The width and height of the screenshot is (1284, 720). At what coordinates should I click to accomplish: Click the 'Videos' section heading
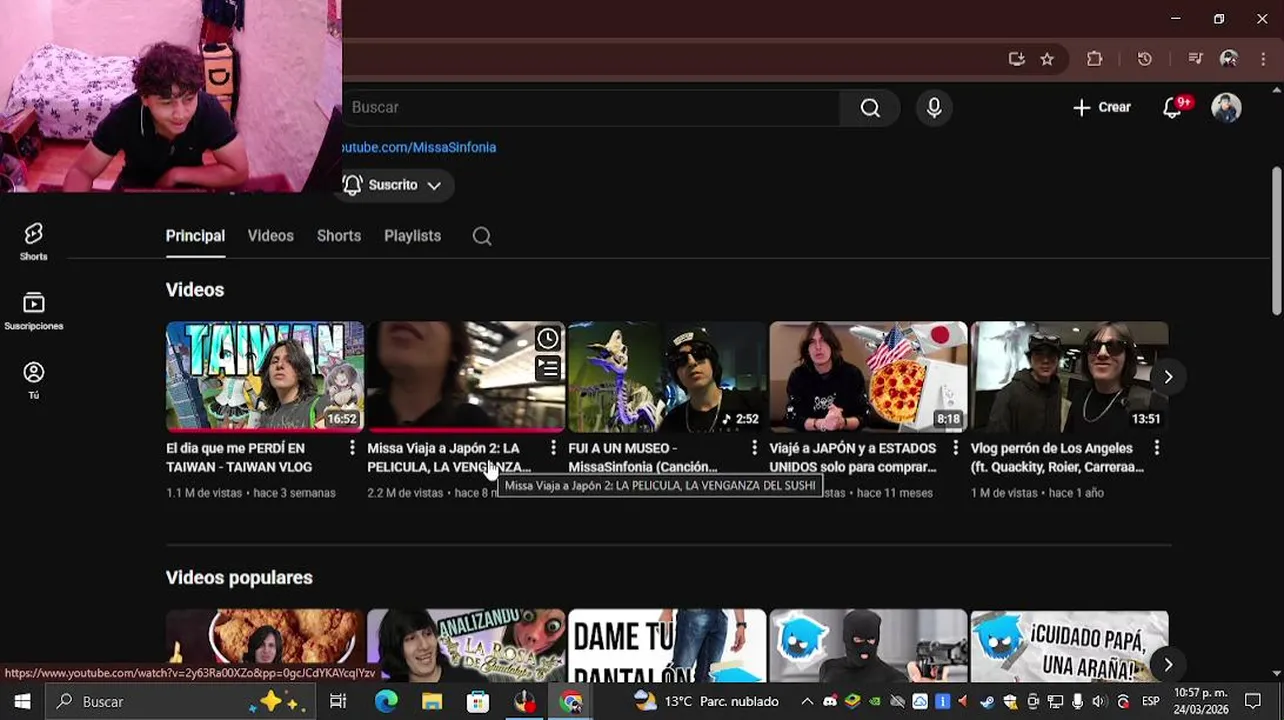[x=195, y=290]
